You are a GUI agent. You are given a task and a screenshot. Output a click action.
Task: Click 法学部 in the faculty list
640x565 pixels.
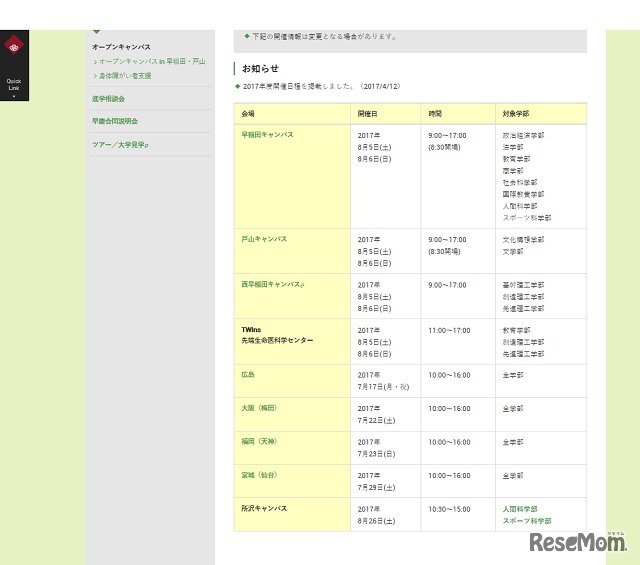tap(513, 147)
